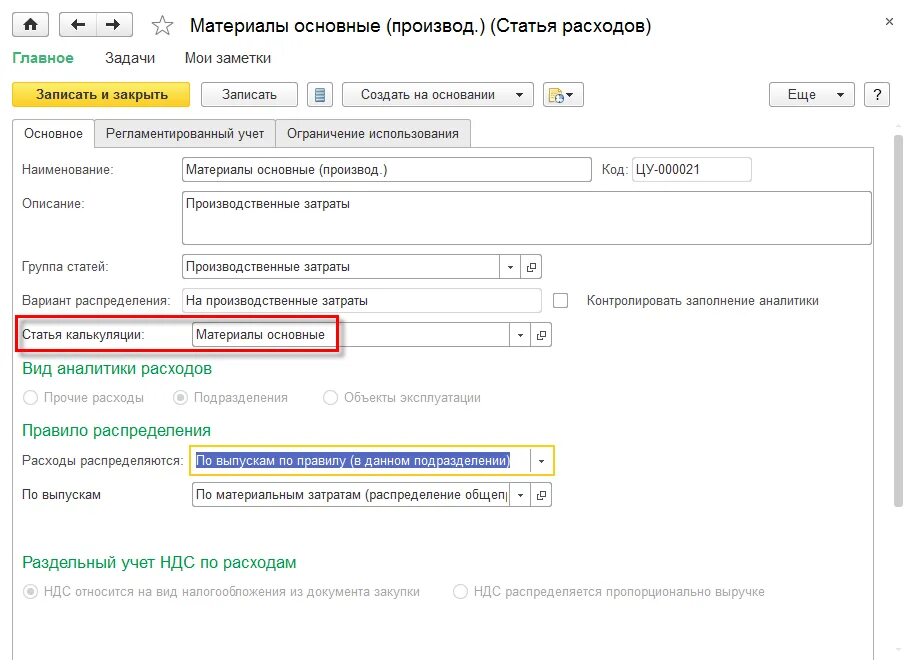The image size is (907, 667).
Task: Open the Расходы распределяются dropdown list
Action: [540, 460]
